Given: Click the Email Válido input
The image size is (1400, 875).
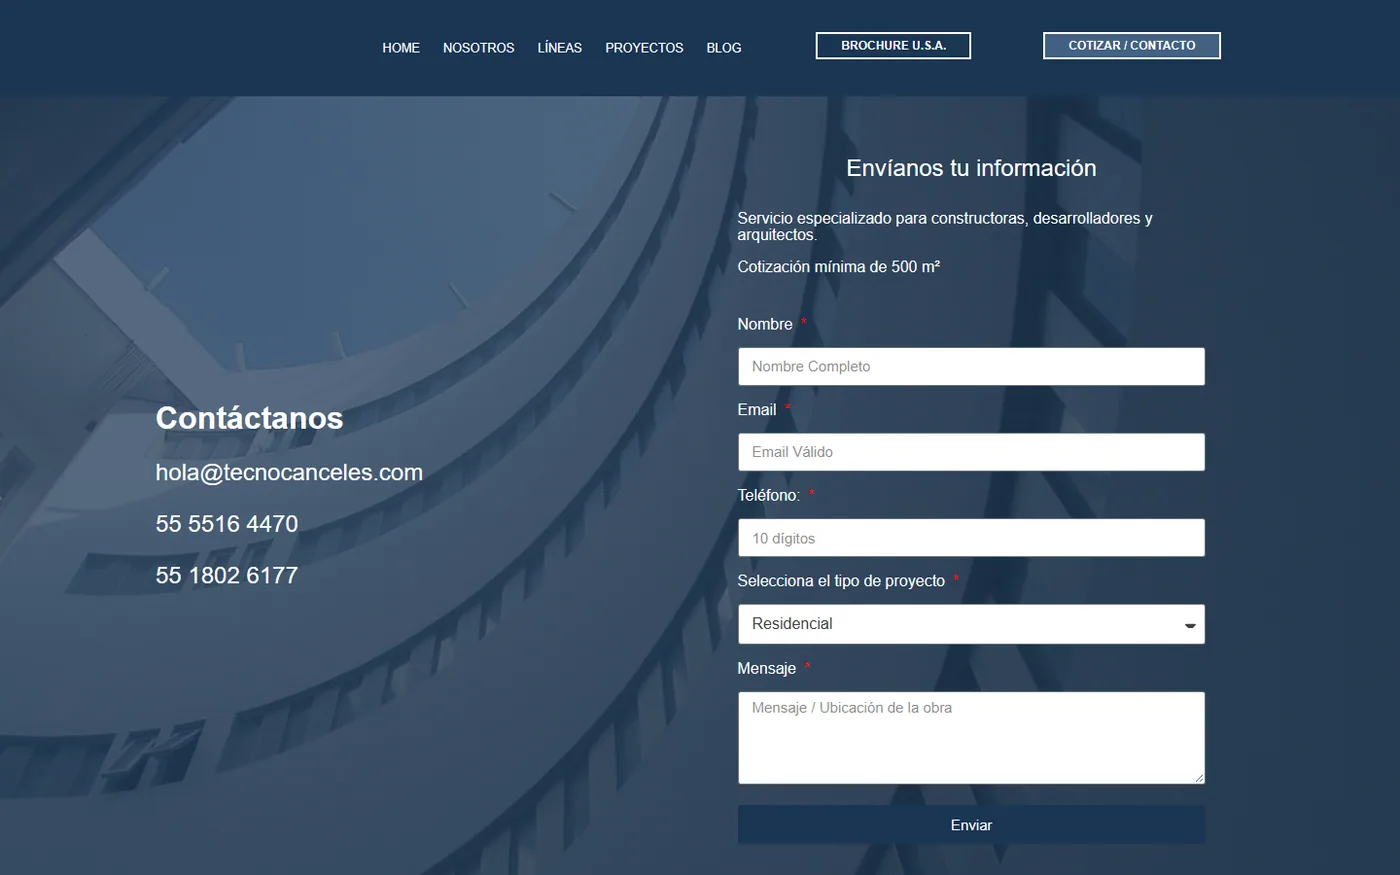Looking at the screenshot, I should 971,452.
